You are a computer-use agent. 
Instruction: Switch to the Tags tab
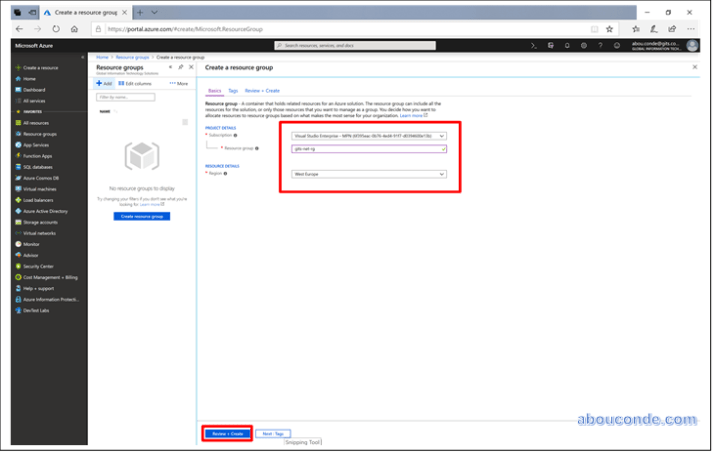(x=232, y=90)
